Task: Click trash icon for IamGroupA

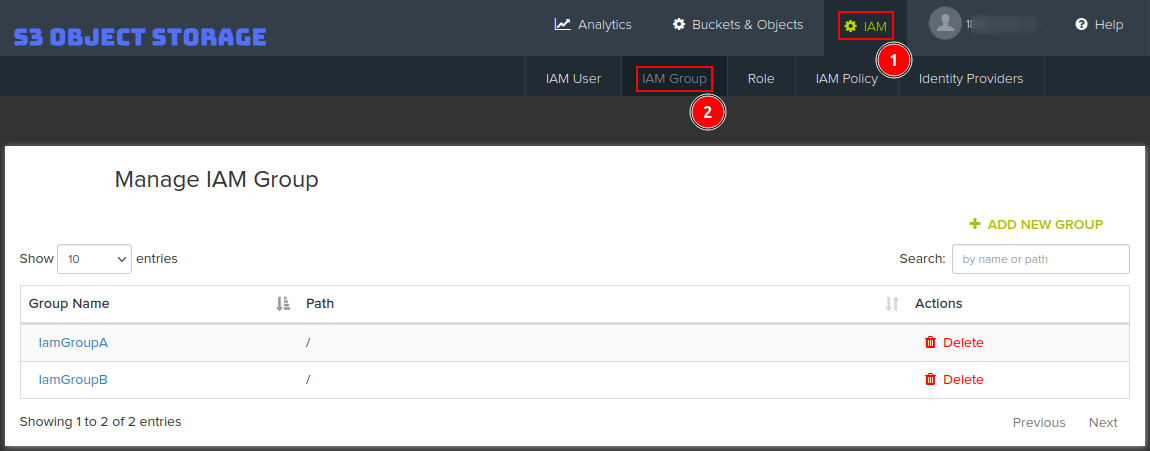Action: tap(930, 342)
